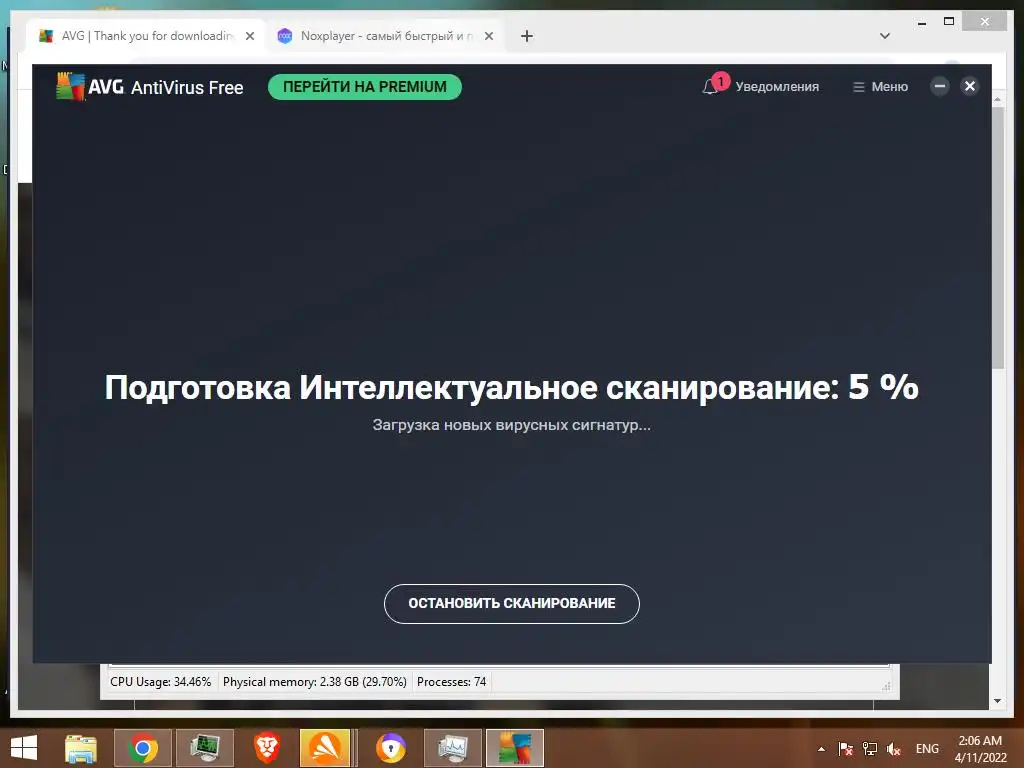1024x768 pixels.
Task: Click the Noxplayer tab favicon
Action: coord(284,36)
